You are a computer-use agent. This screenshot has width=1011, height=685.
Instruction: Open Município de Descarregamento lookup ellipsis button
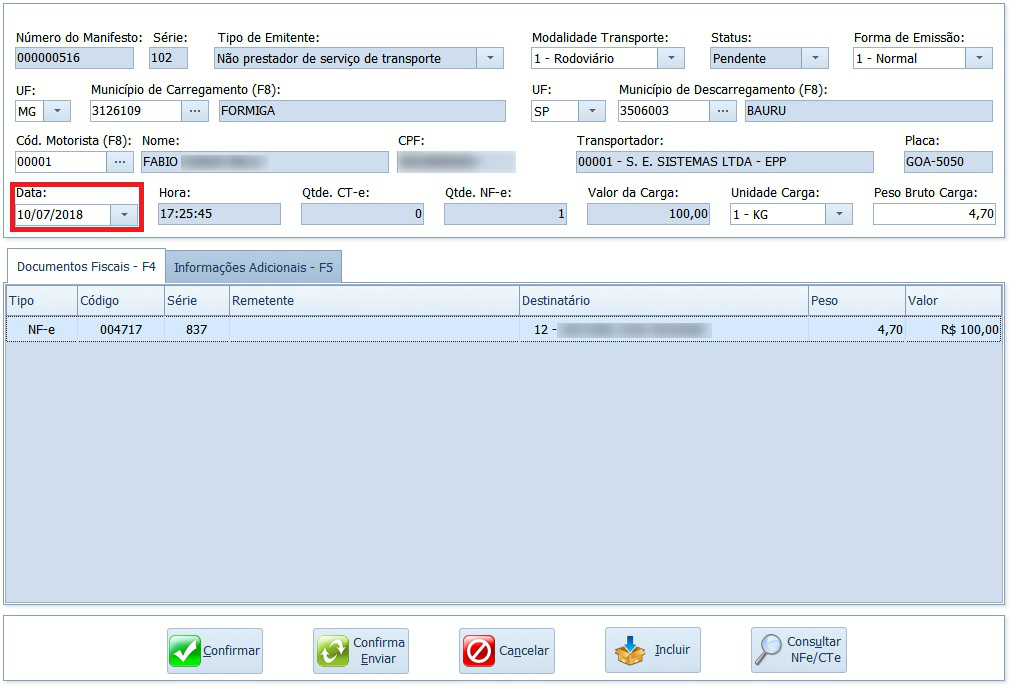pyautogui.click(x=722, y=110)
